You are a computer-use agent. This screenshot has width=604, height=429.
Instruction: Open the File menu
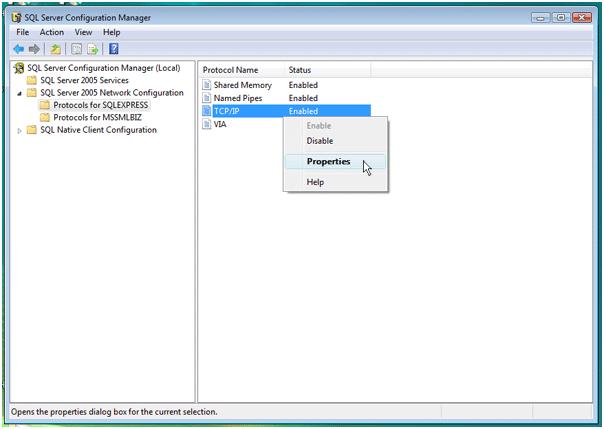tap(23, 32)
